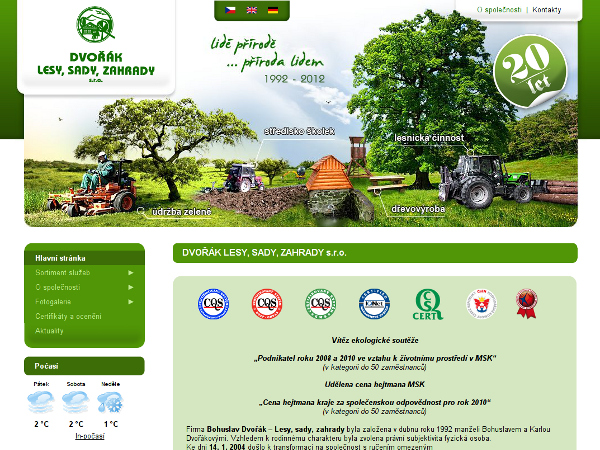Click the green 20 let anniversary badge

pyautogui.click(x=530, y=71)
